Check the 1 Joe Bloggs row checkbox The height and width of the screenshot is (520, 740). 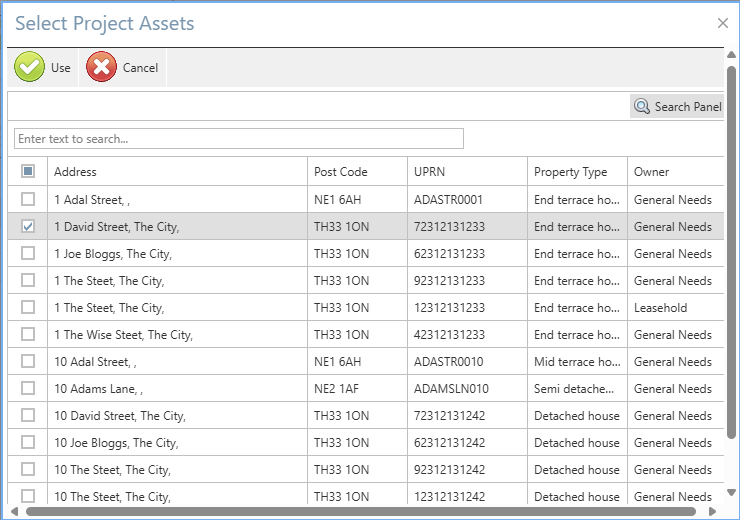(x=28, y=254)
